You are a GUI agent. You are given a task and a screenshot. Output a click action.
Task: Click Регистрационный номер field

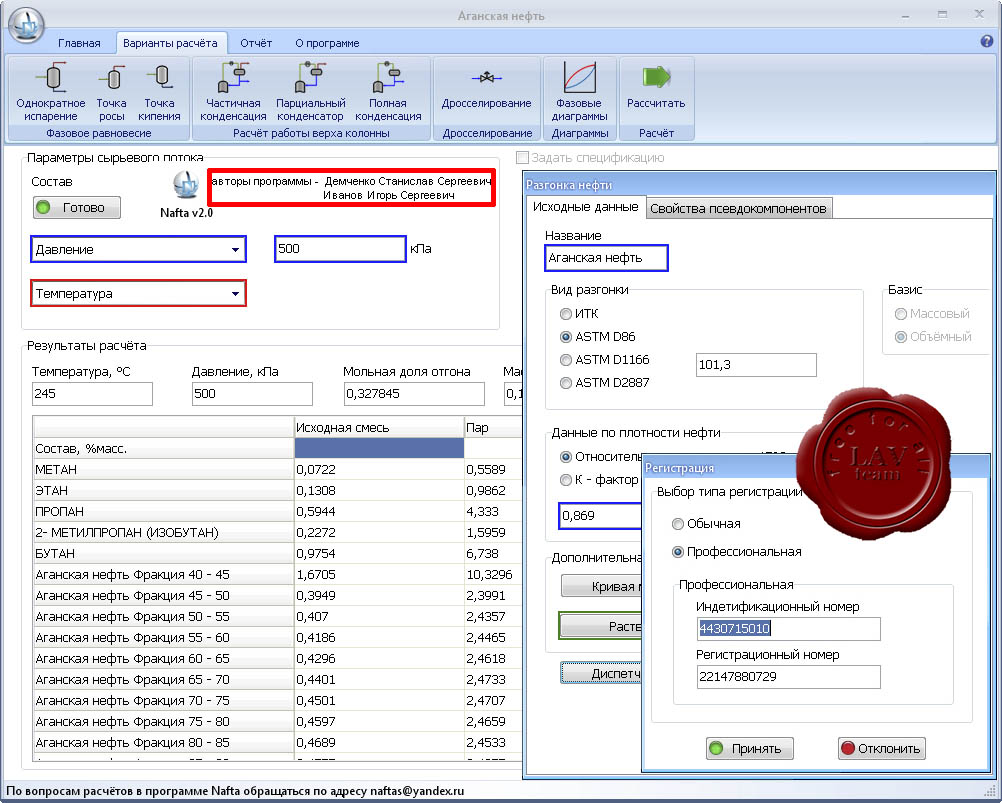click(x=789, y=677)
